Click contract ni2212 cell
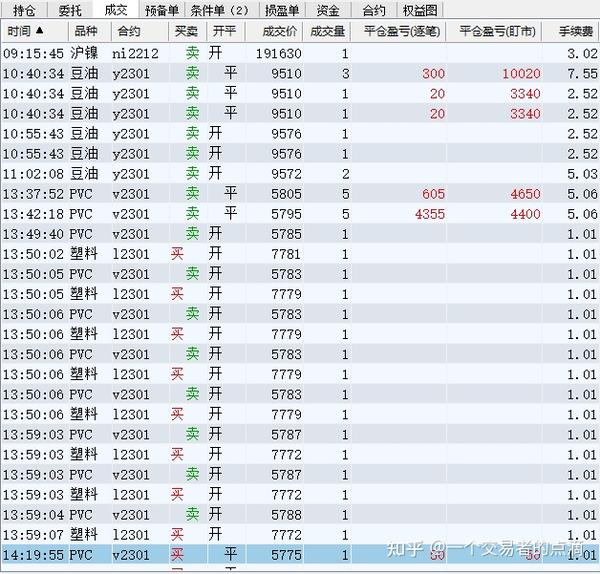 coord(135,54)
